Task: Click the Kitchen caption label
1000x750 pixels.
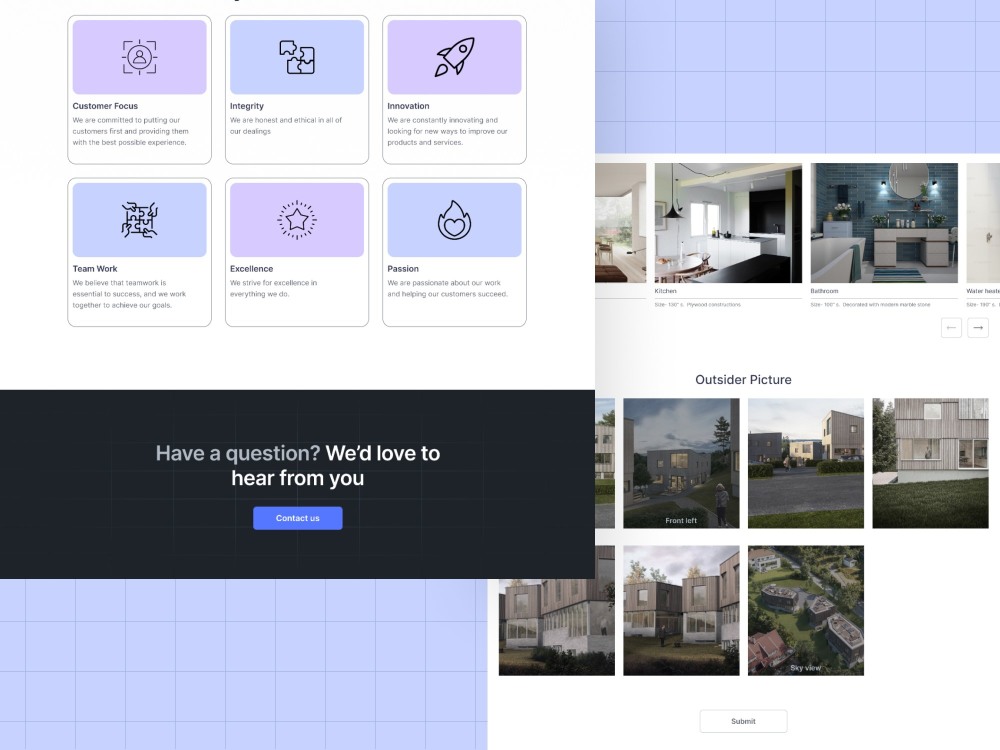Action: pos(665,291)
